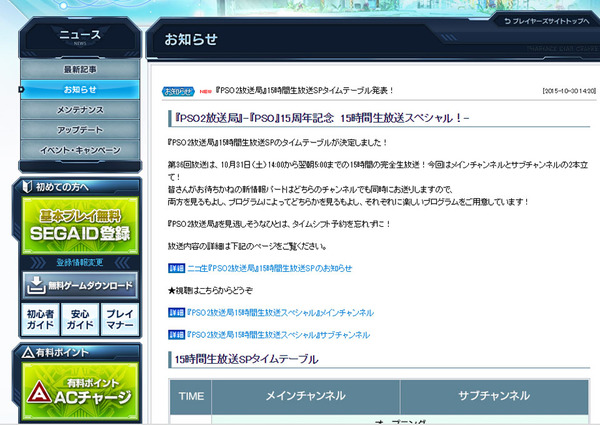Click the サブチャンネル table header

tap(494, 396)
